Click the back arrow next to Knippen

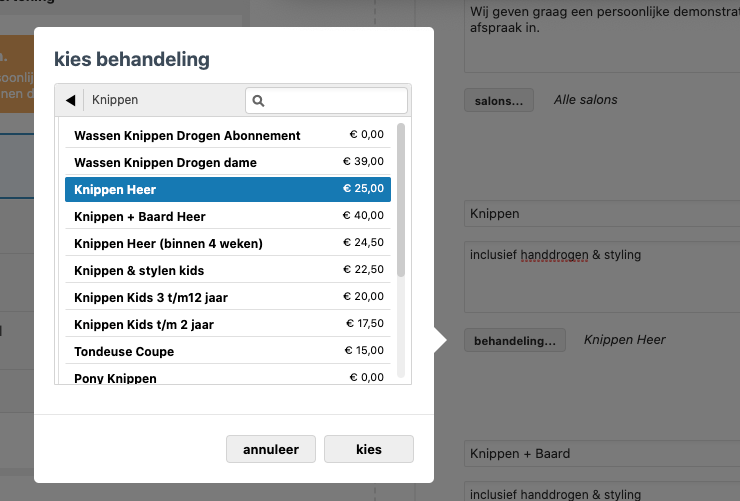70,100
